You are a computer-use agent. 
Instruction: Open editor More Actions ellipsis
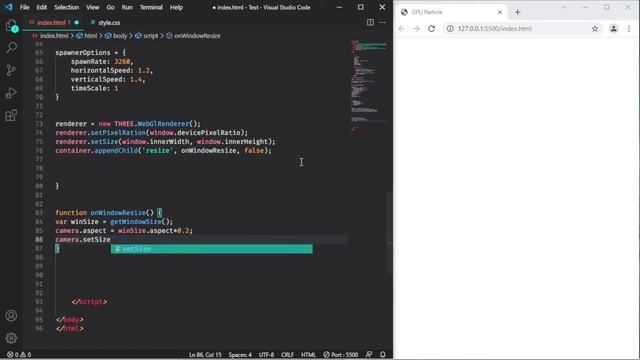(x=382, y=22)
